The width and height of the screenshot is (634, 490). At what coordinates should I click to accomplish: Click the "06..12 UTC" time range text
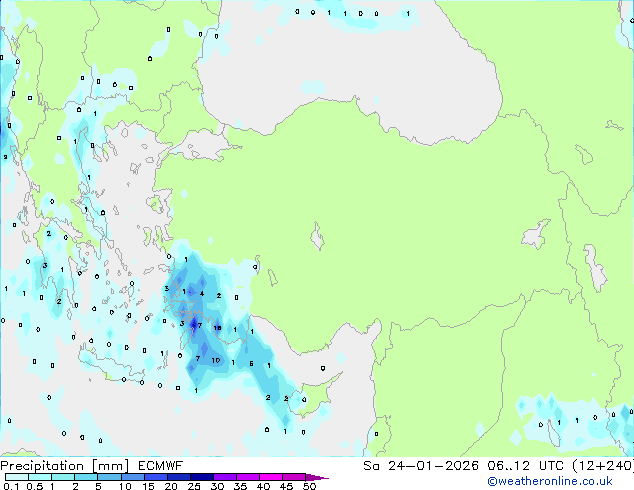526,466
